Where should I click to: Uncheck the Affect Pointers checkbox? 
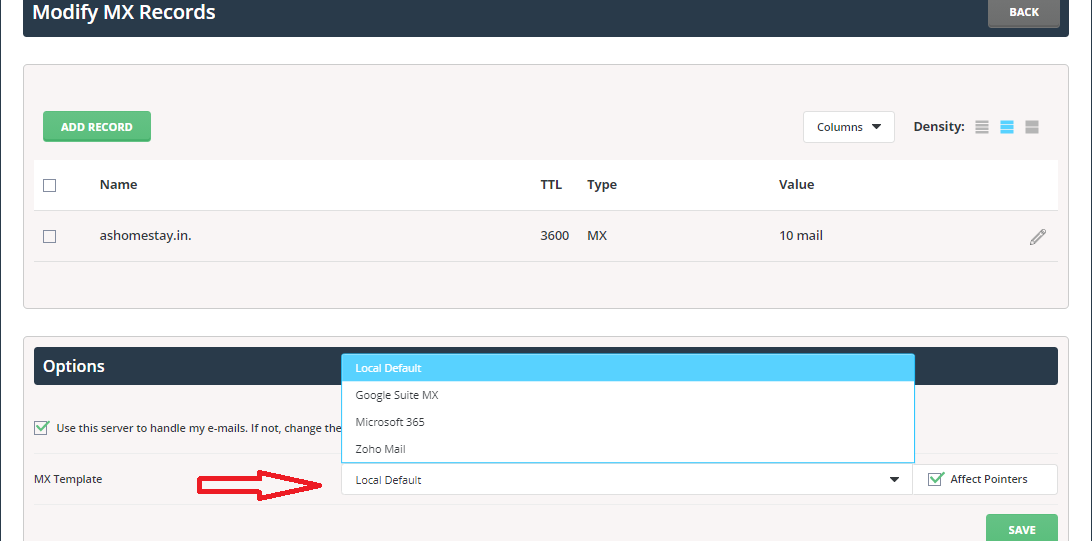pyautogui.click(x=936, y=479)
